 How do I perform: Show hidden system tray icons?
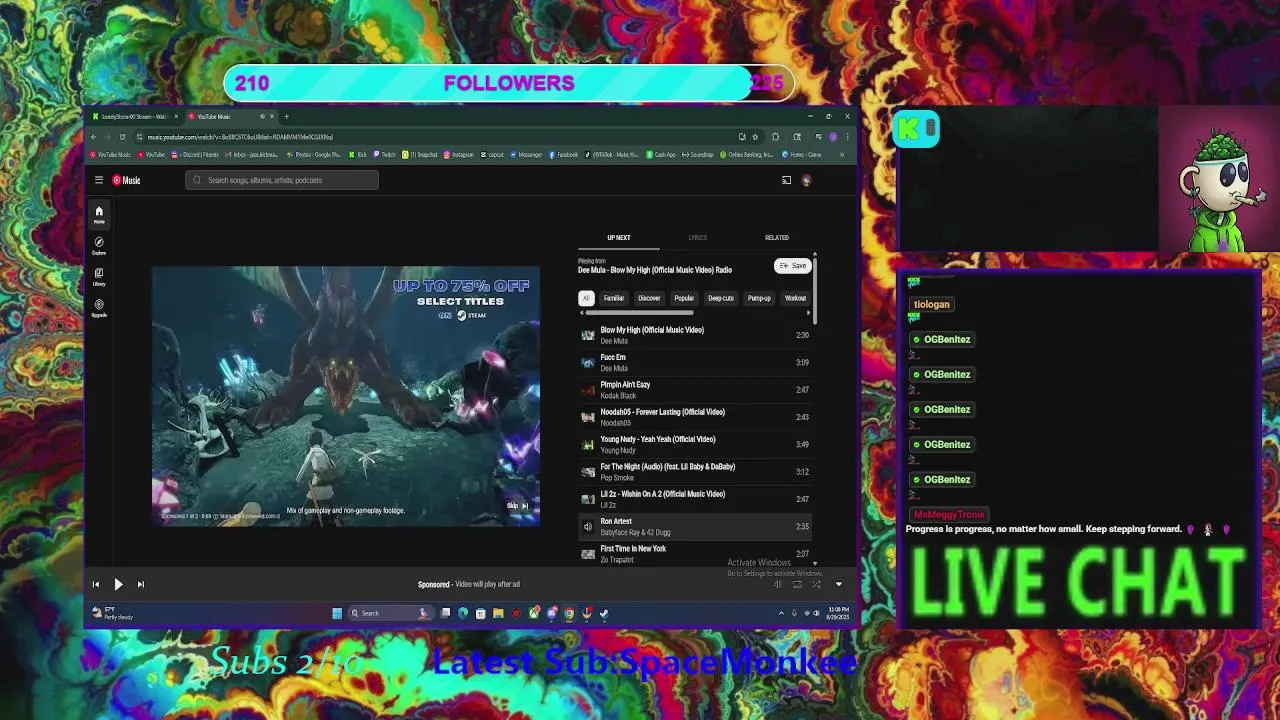point(782,613)
